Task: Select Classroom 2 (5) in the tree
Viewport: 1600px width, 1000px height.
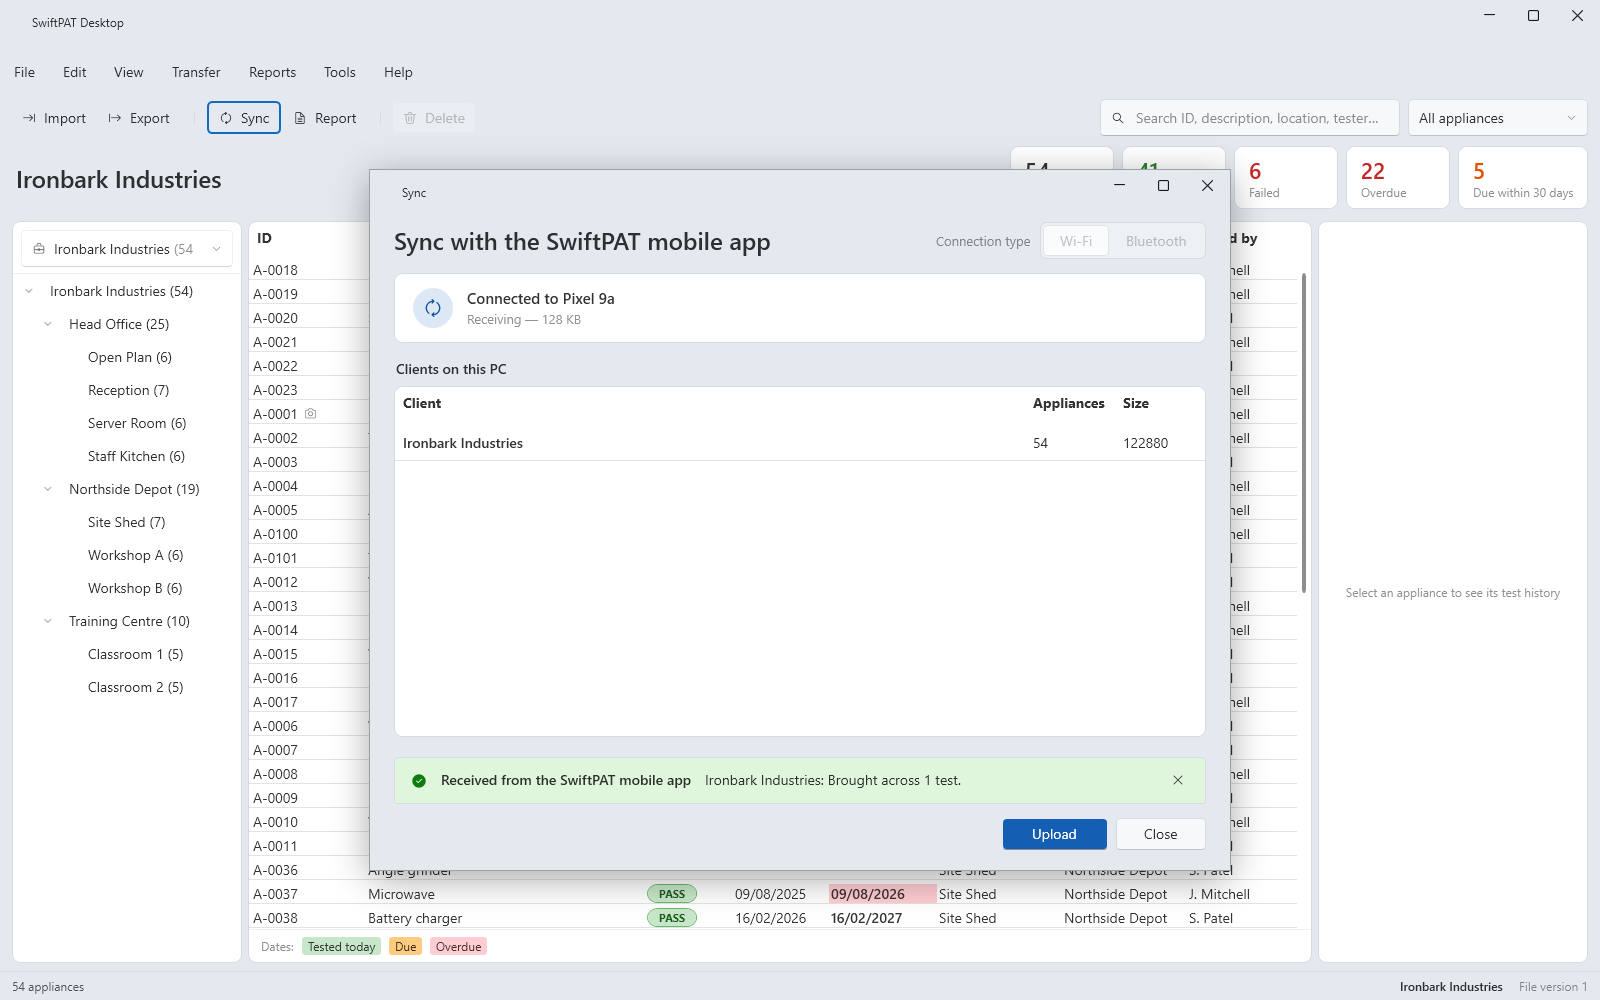Action: click(x=135, y=687)
